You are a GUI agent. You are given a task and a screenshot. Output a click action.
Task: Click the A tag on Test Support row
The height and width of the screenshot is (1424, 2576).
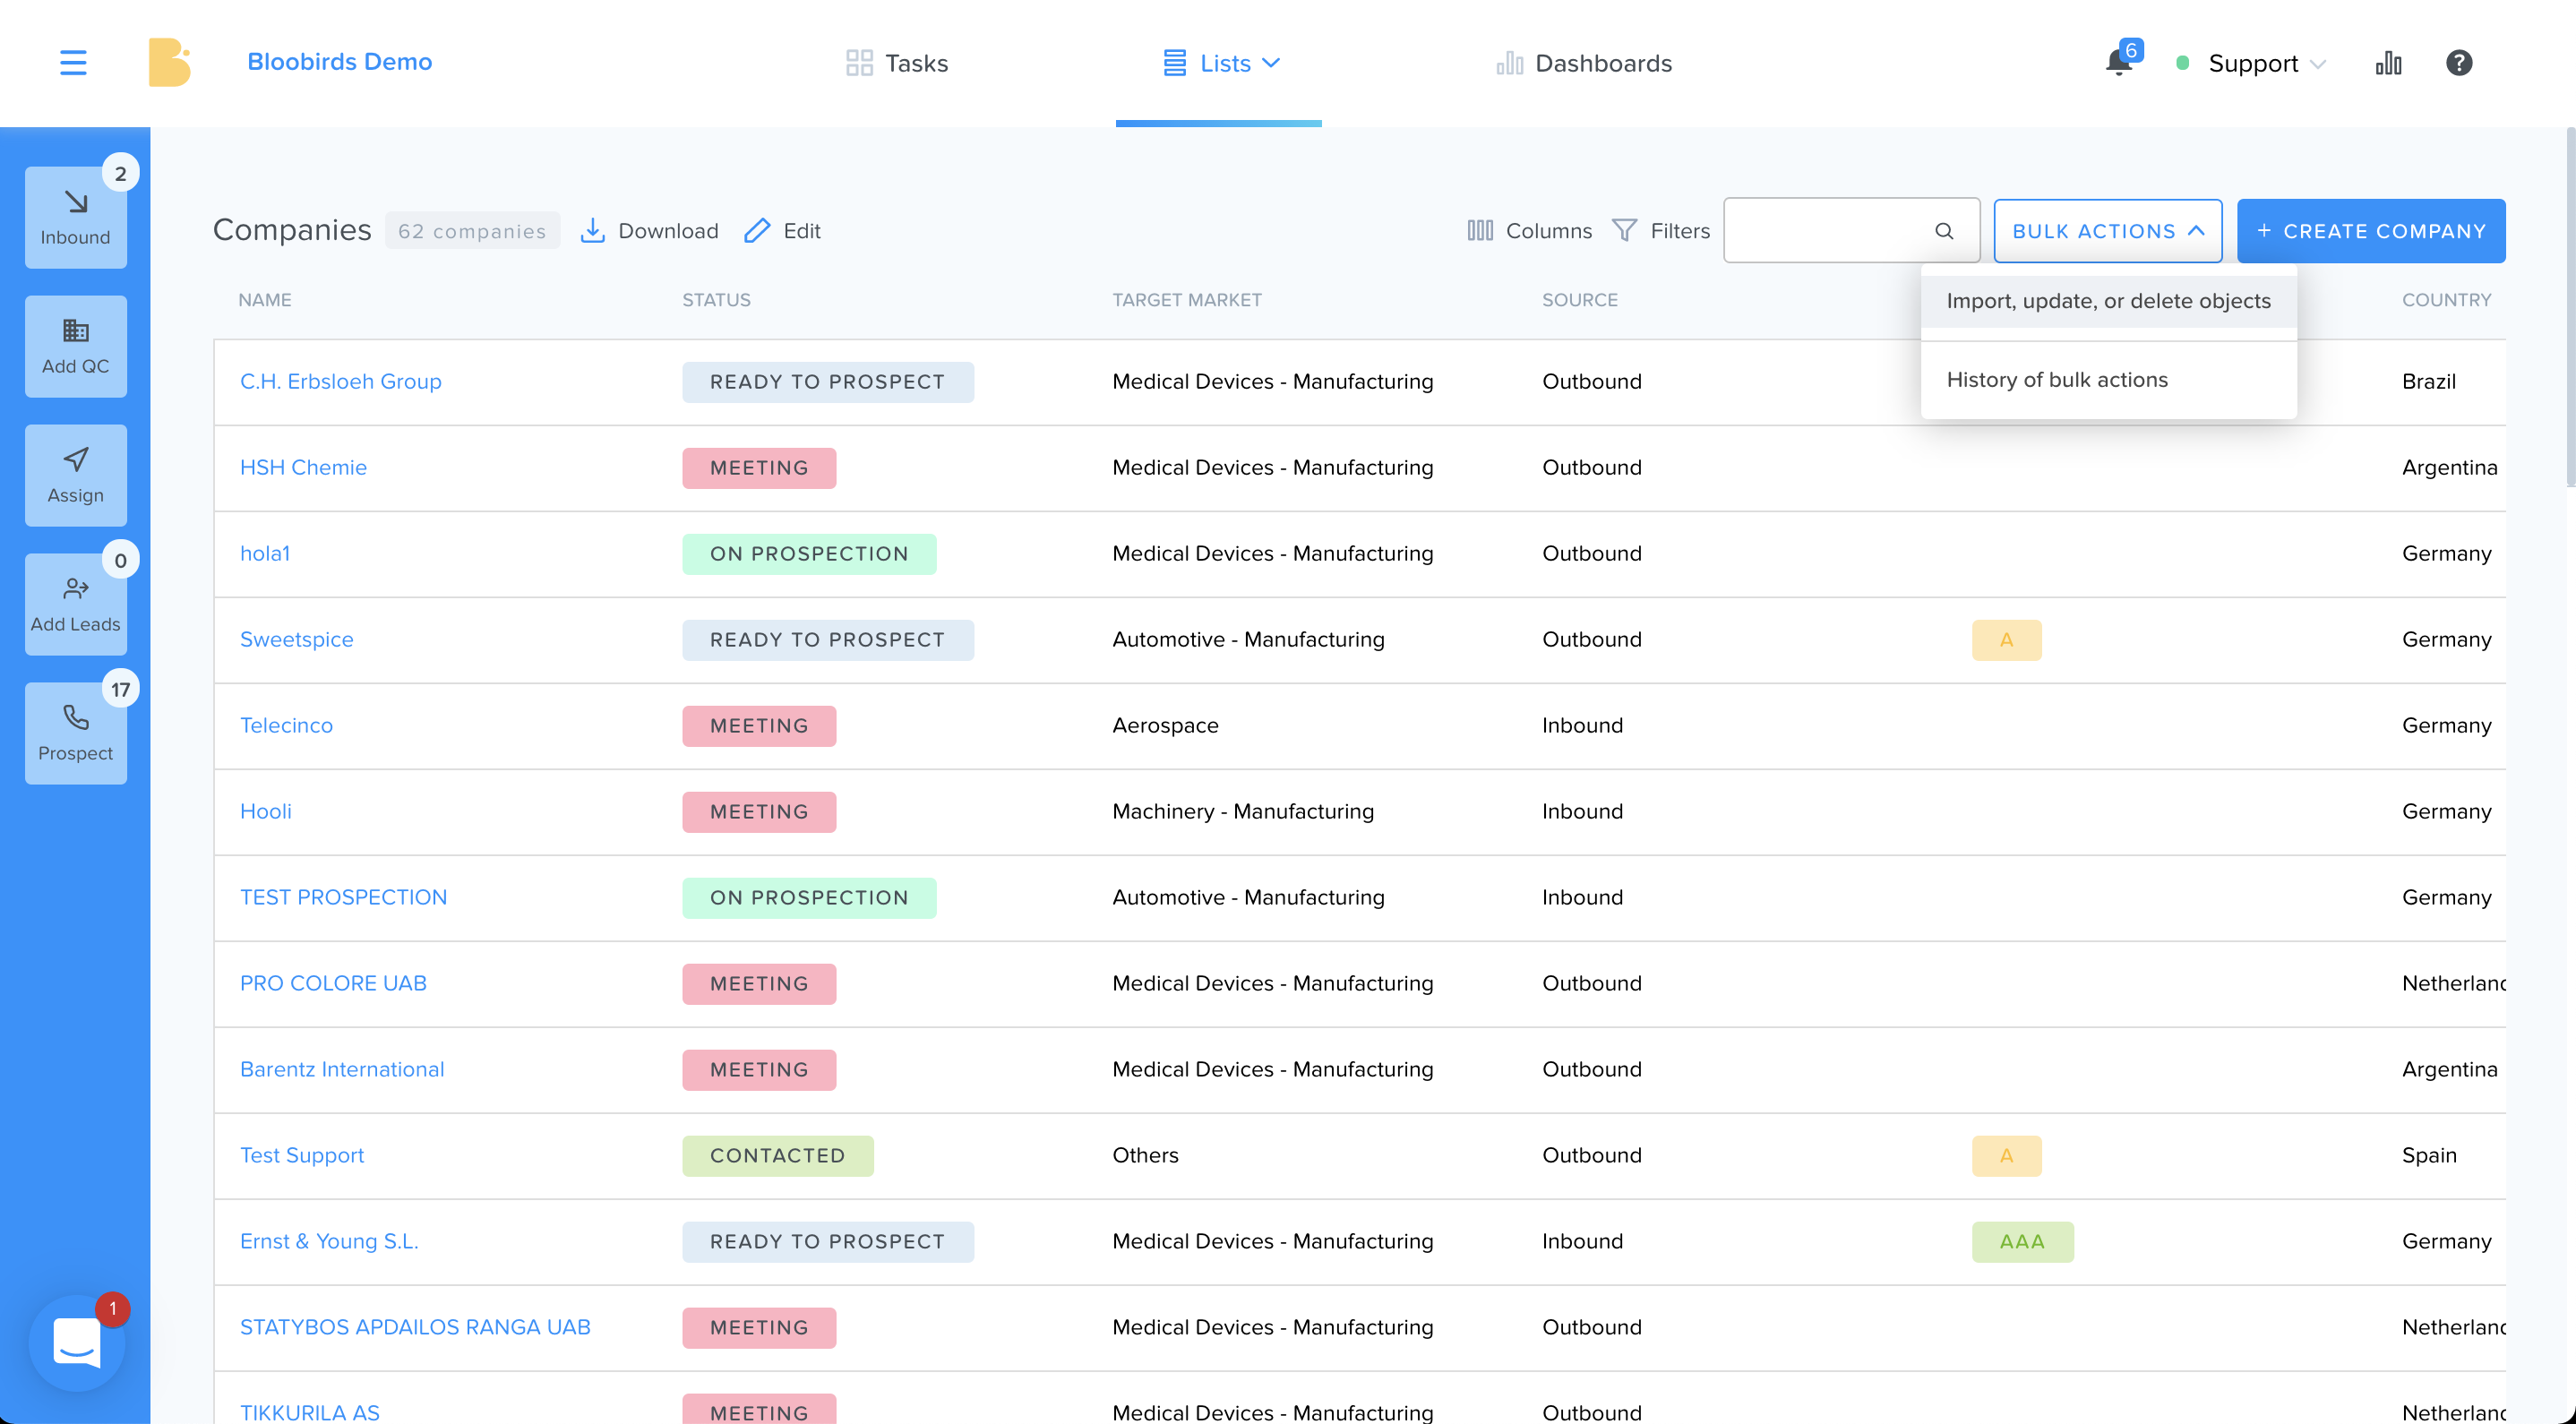2006,1156
